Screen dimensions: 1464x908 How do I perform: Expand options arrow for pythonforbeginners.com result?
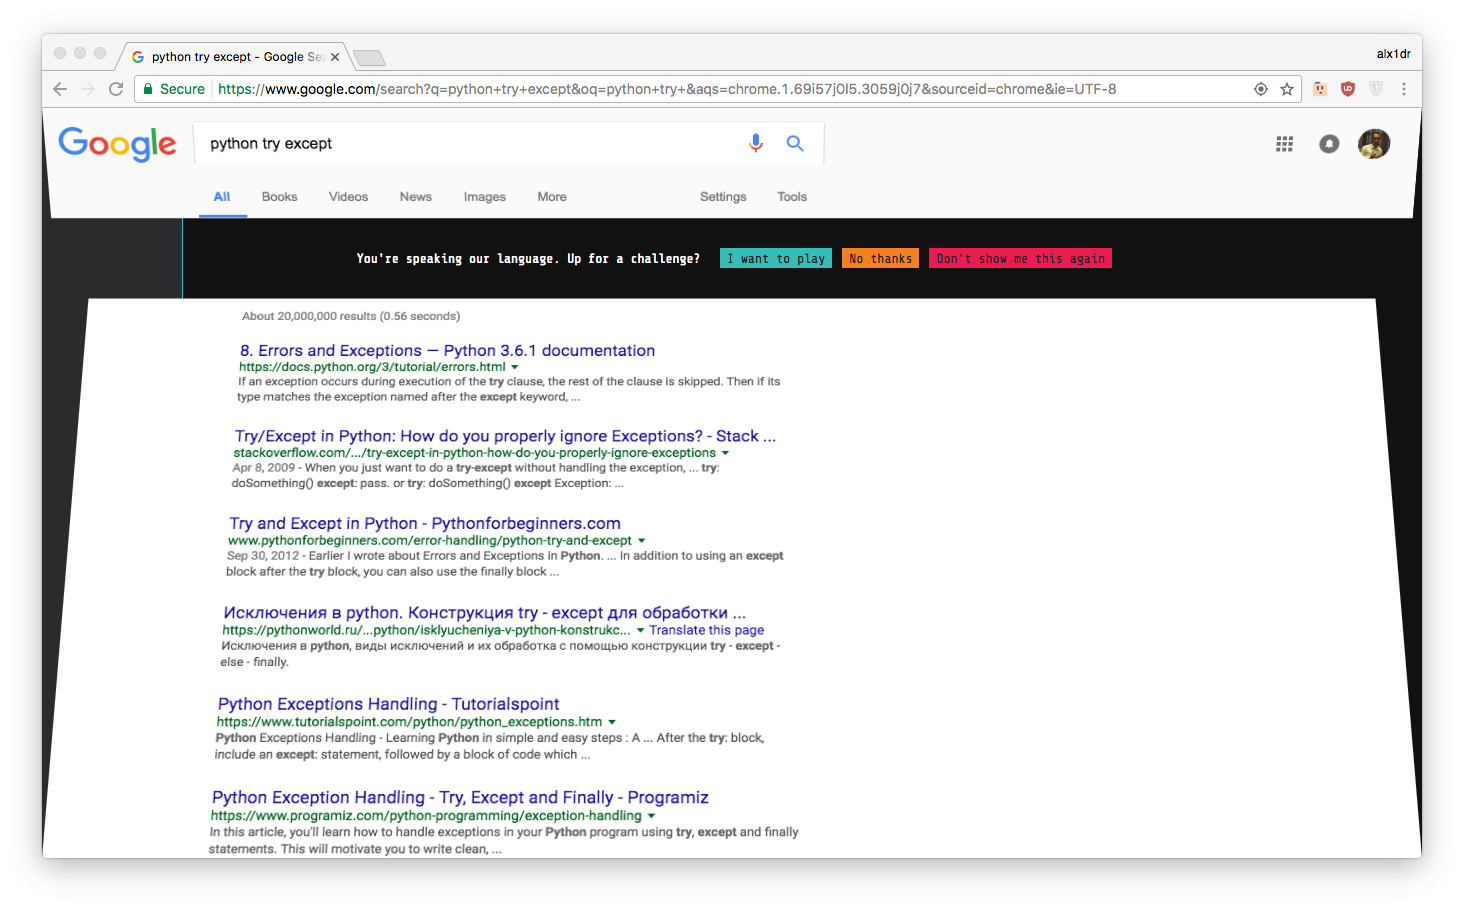point(641,541)
